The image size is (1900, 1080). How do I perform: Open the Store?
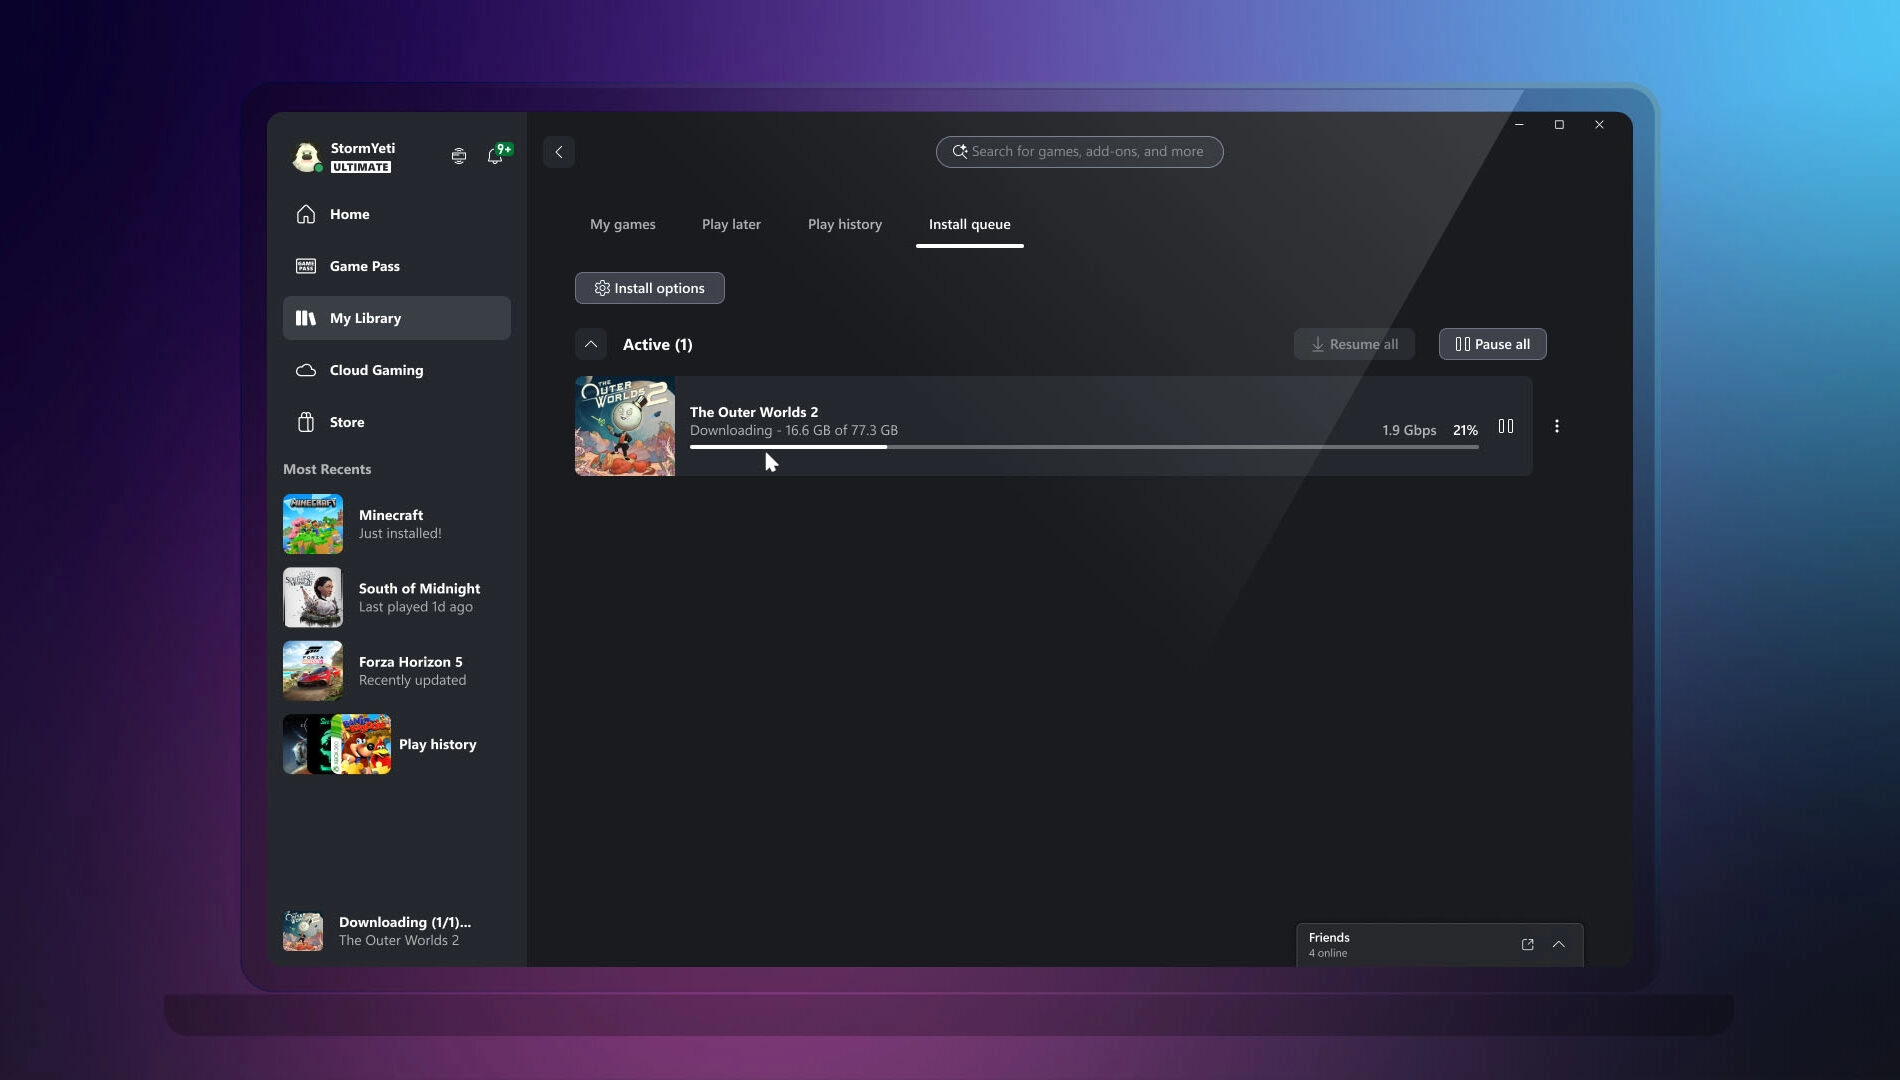pyautogui.click(x=345, y=421)
